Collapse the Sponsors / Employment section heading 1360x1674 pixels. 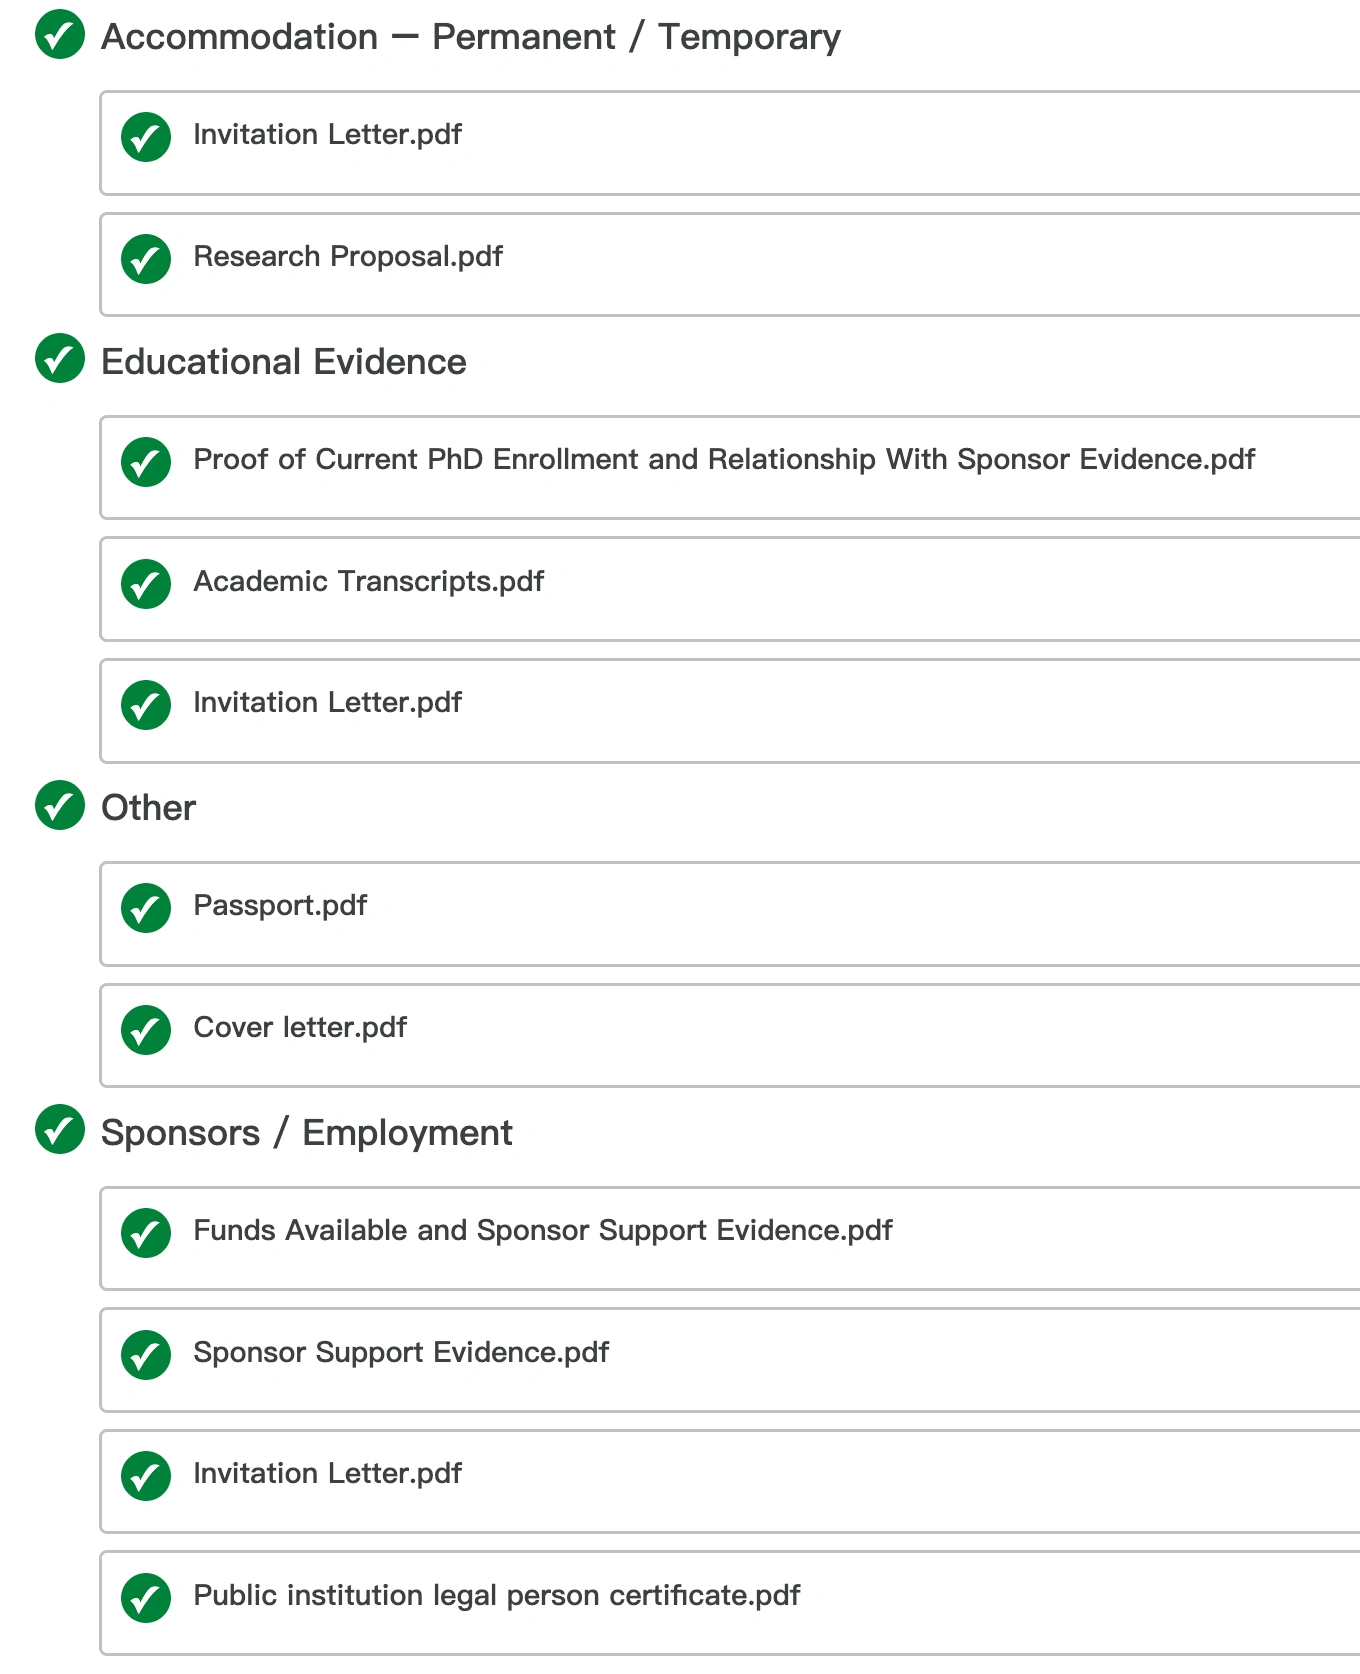tap(306, 1133)
